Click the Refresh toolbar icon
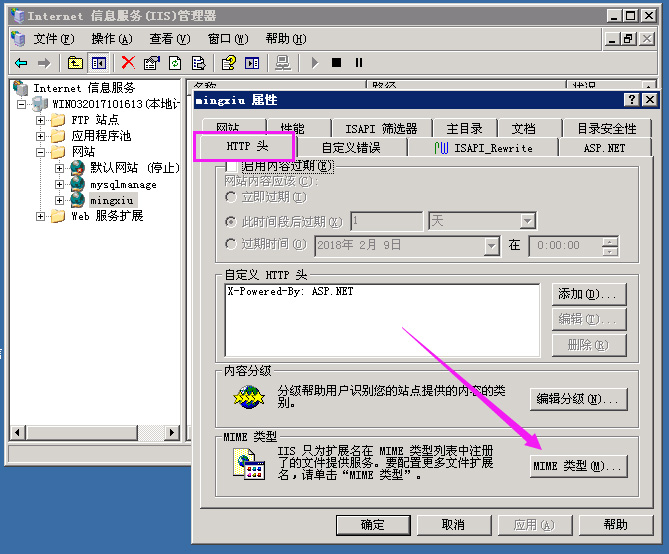This screenshot has width=669, height=554. pos(175,63)
